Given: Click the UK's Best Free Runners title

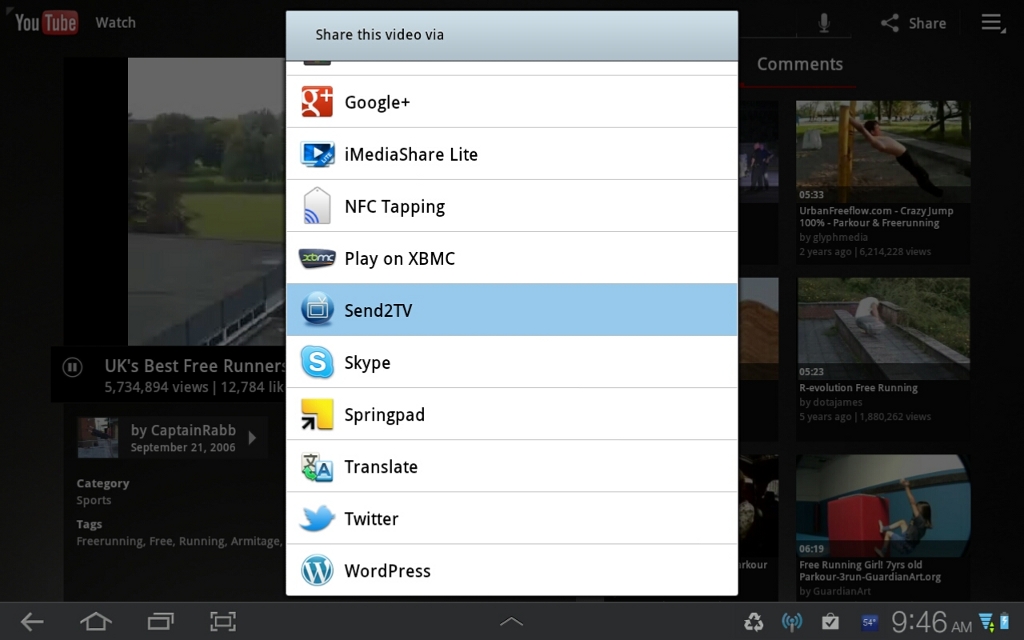Looking at the screenshot, I should 195,366.
